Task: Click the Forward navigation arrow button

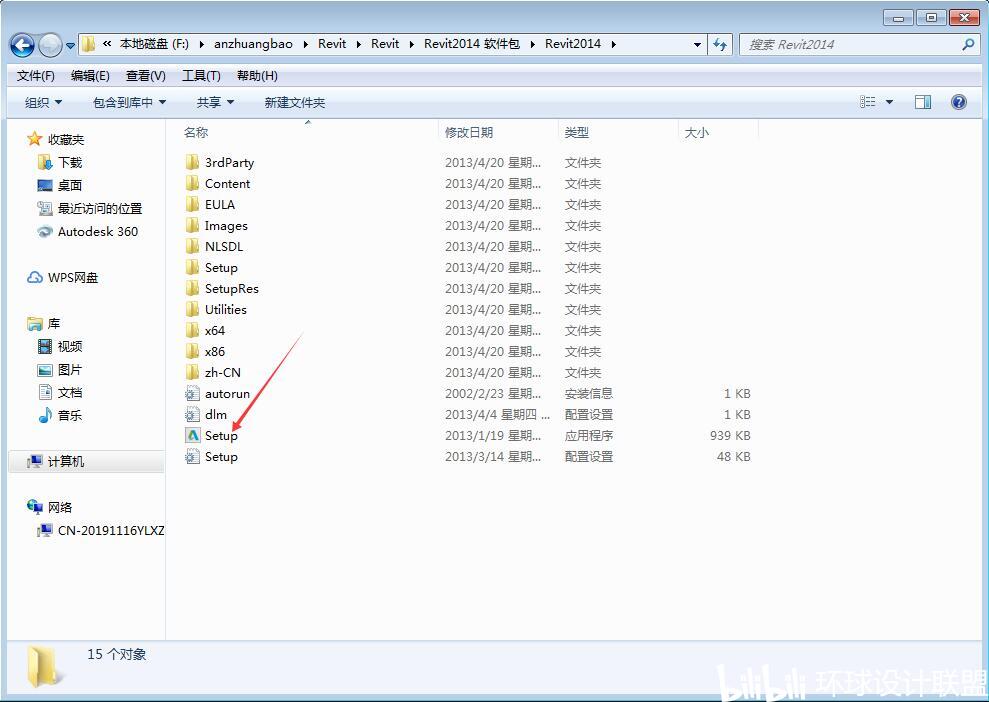Action: coord(50,45)
